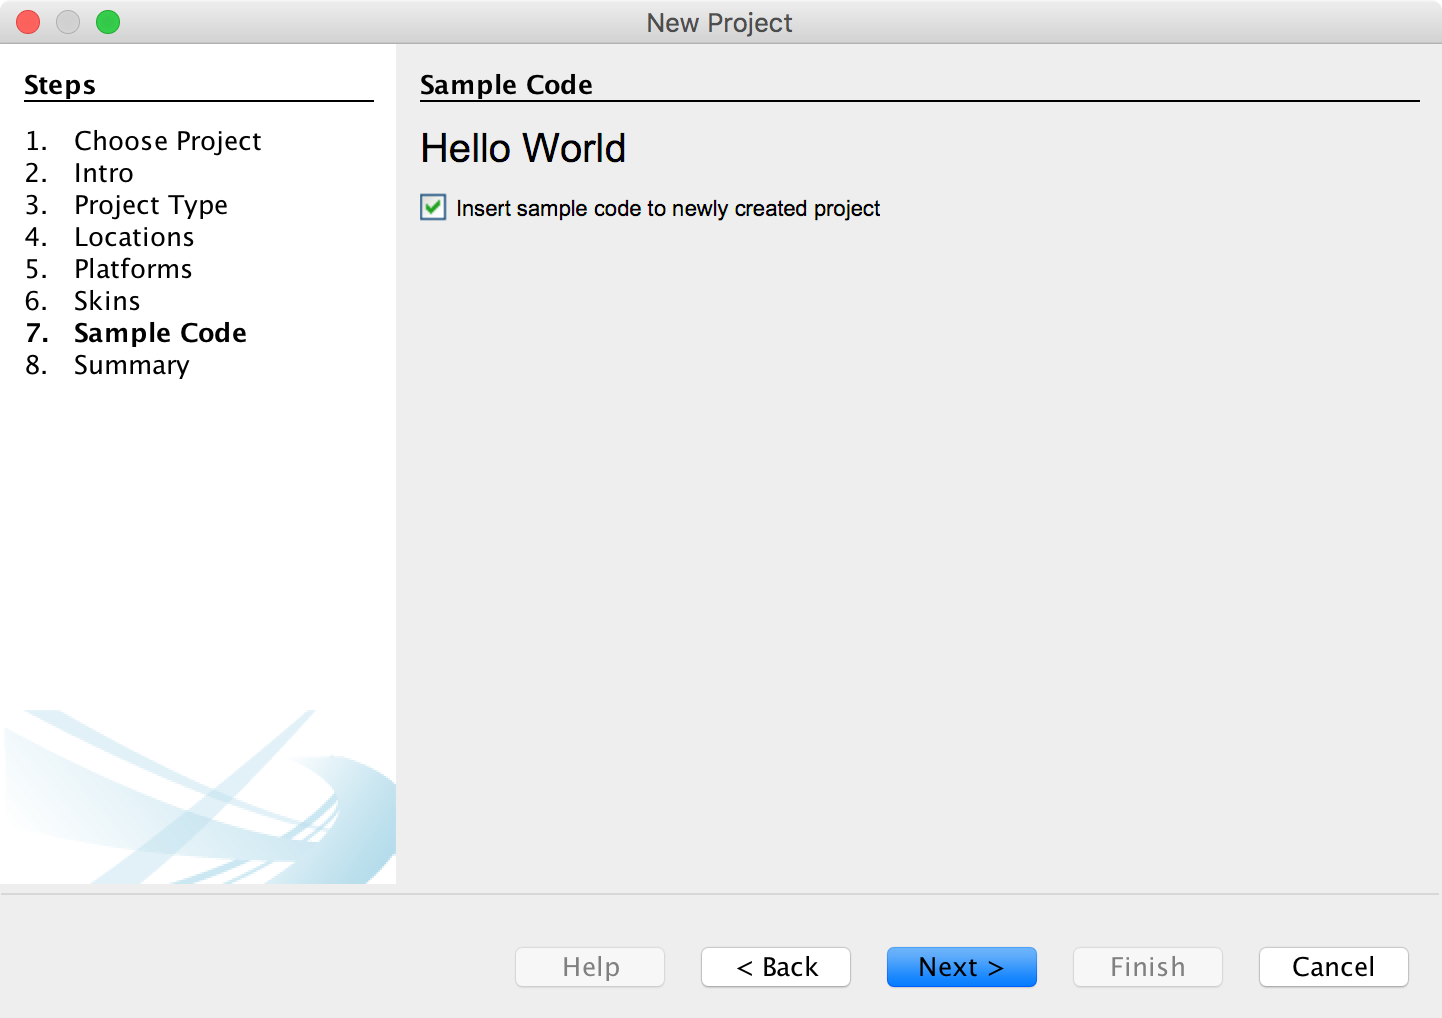Click the New Project title bar text
The height and width of the screenshot is (1018, 1442).
[719, 22]
